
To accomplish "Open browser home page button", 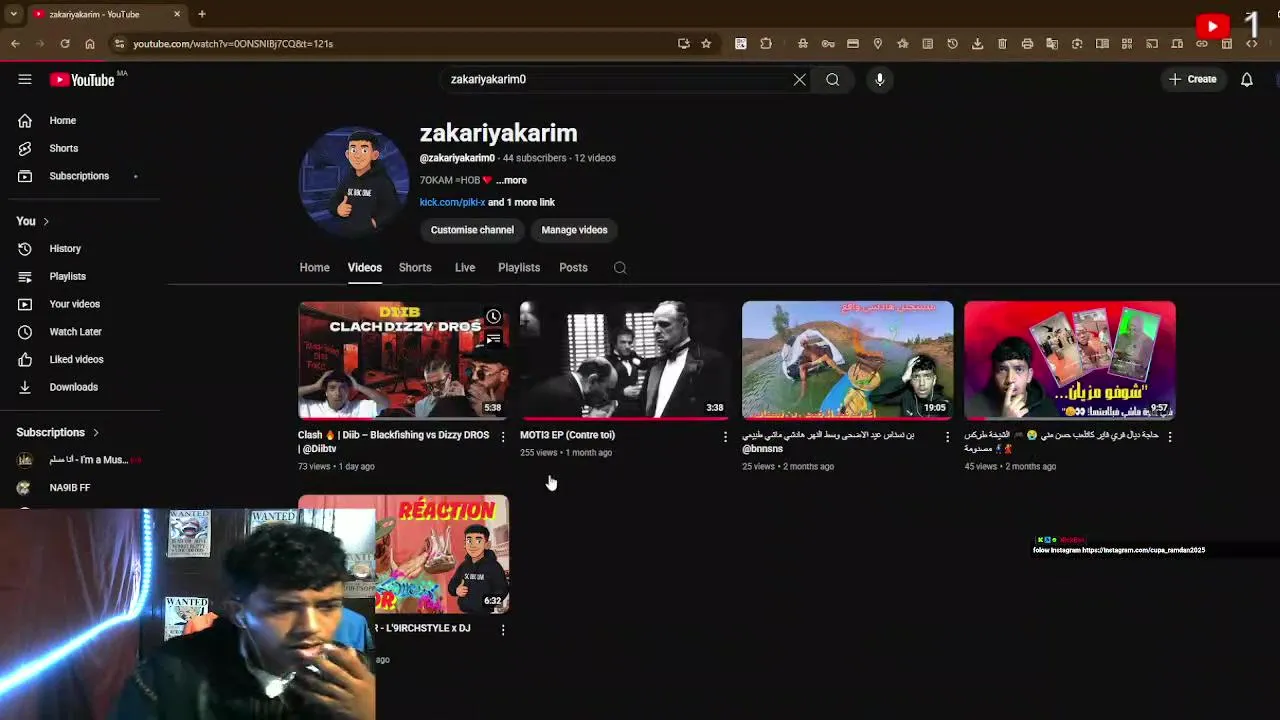I will coord(90,44).
